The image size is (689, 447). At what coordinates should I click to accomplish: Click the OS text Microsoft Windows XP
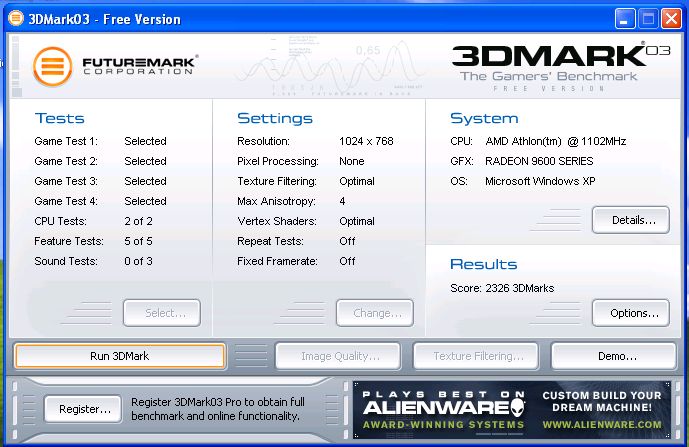(x=540, y=181)
